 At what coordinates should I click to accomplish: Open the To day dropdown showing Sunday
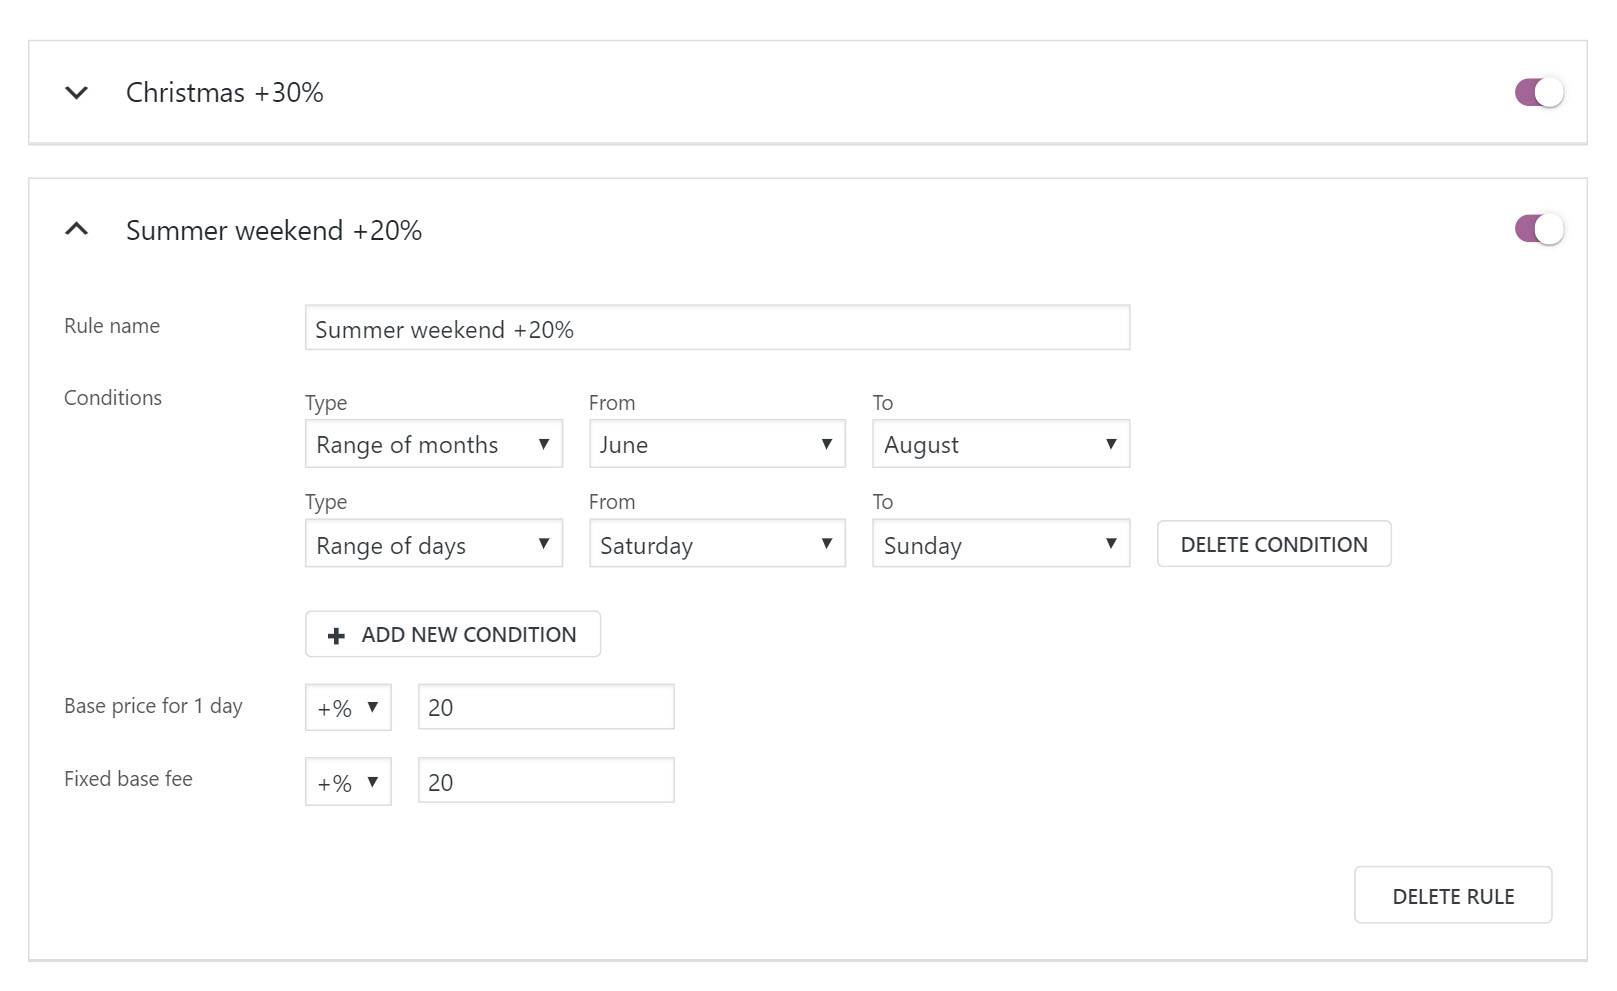(1001, 543)
